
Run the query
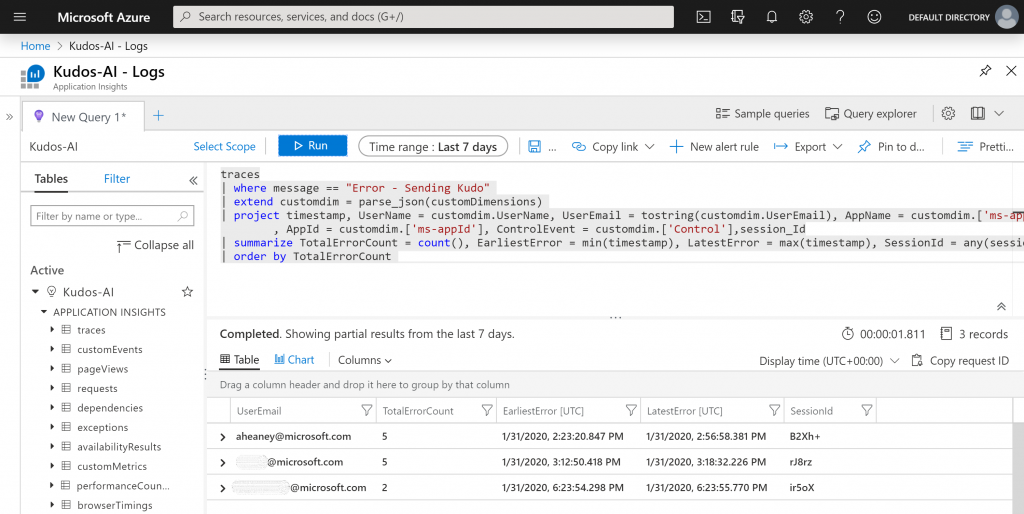click(312, 146)
